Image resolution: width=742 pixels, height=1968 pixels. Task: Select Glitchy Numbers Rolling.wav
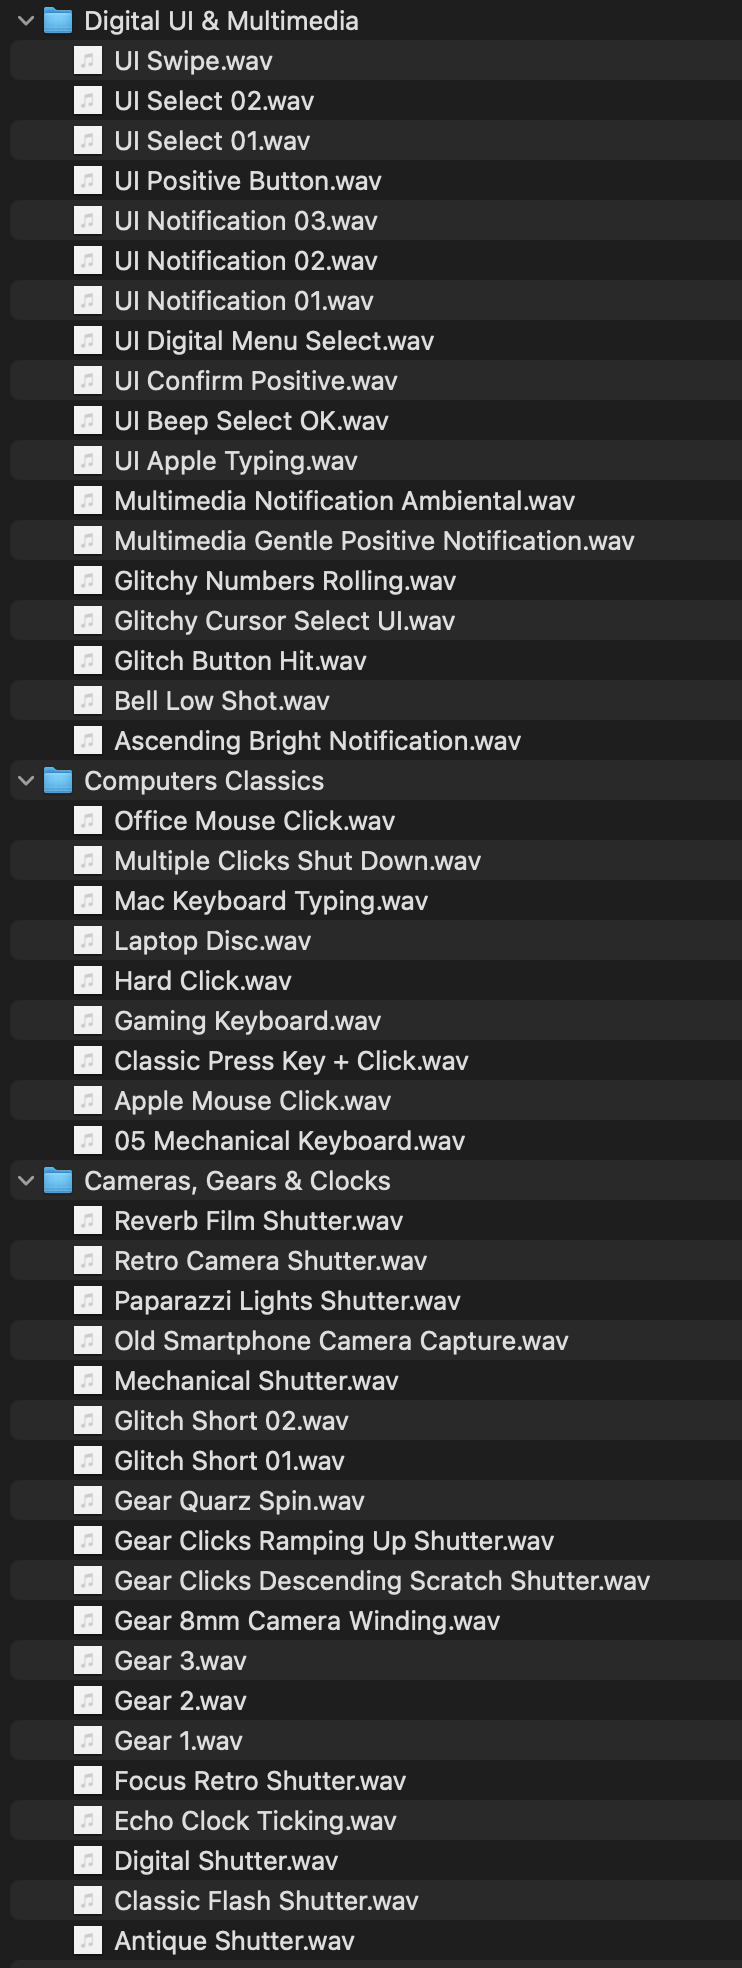(285, 581)
